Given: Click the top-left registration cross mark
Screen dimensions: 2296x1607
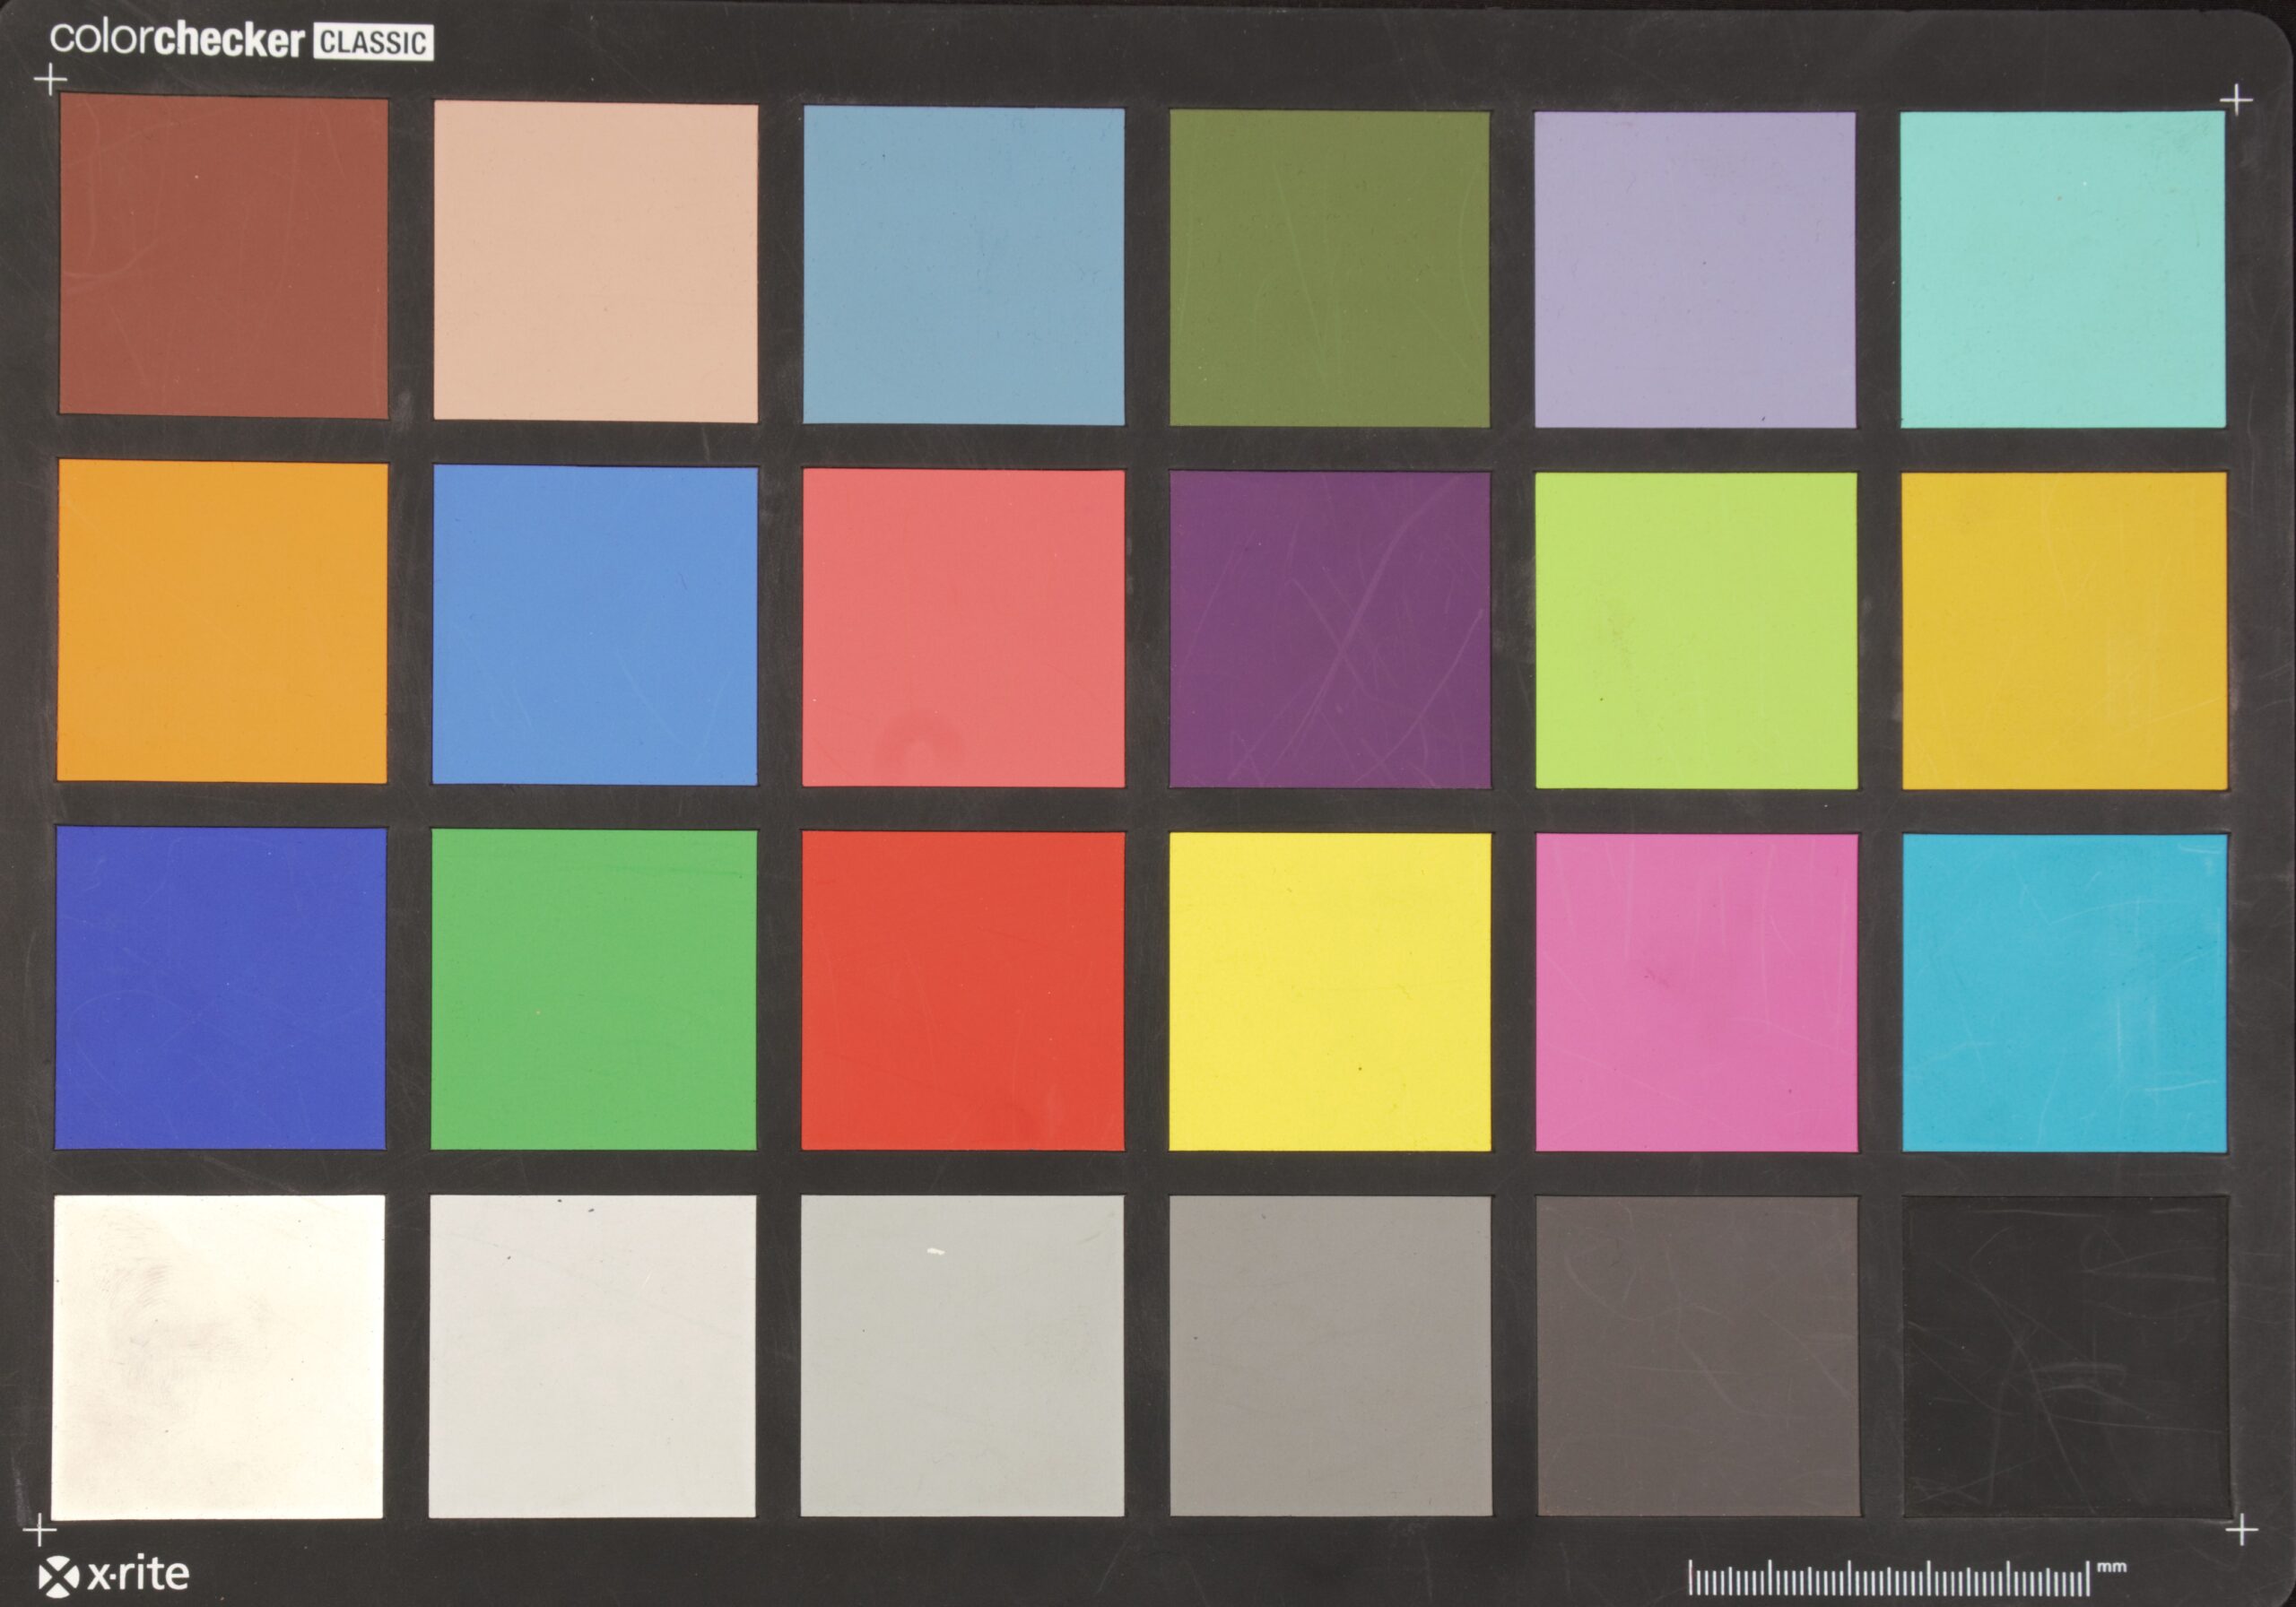Looking at the screenshot, I should pos(50,79).
